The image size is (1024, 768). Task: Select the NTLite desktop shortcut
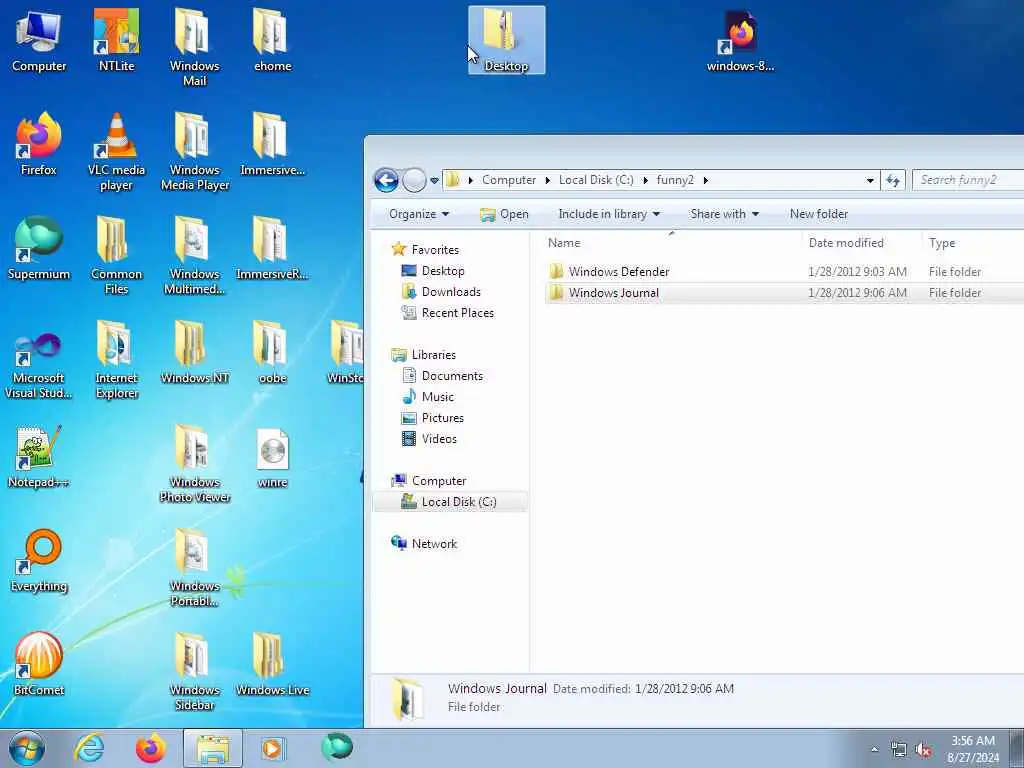point(116,40)
